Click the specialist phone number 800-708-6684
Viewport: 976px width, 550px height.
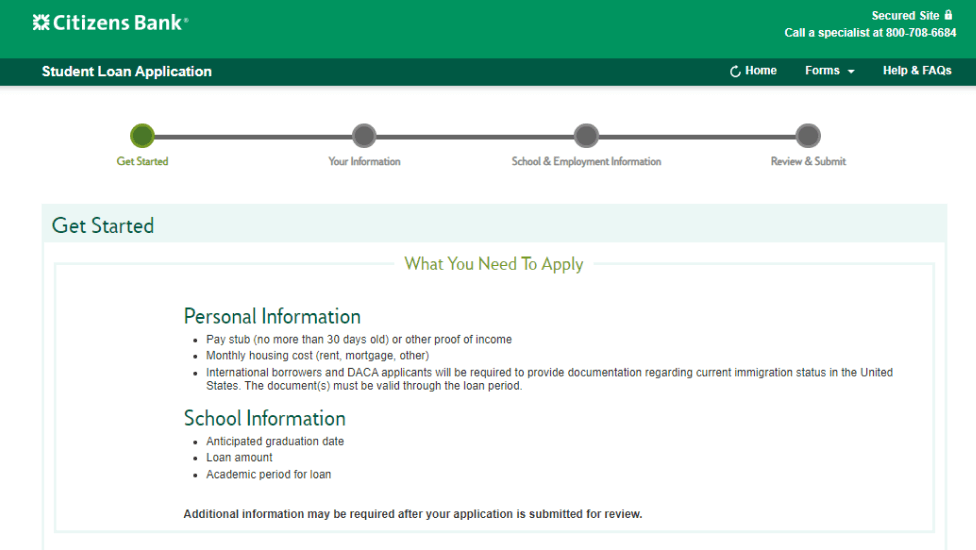[x=921, y=33]
